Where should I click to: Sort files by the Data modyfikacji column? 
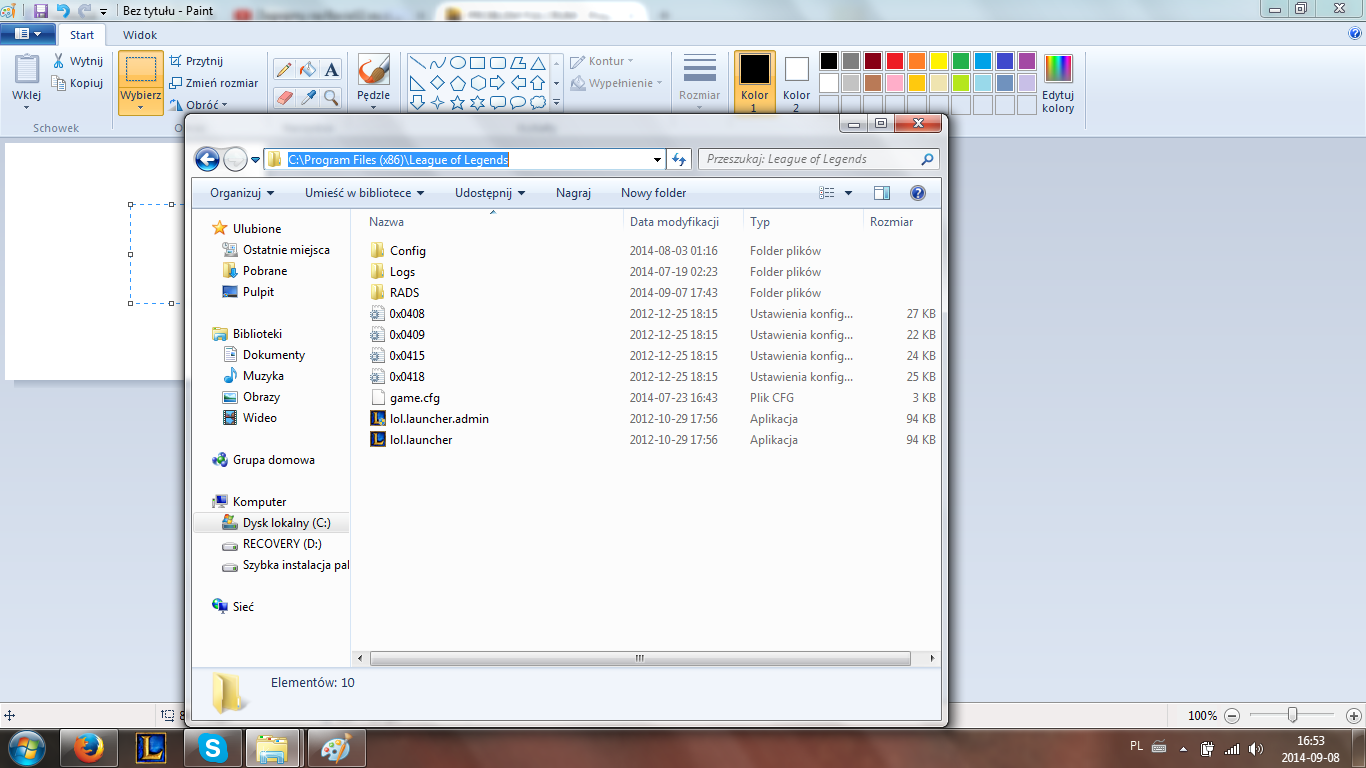pos(674,222)
